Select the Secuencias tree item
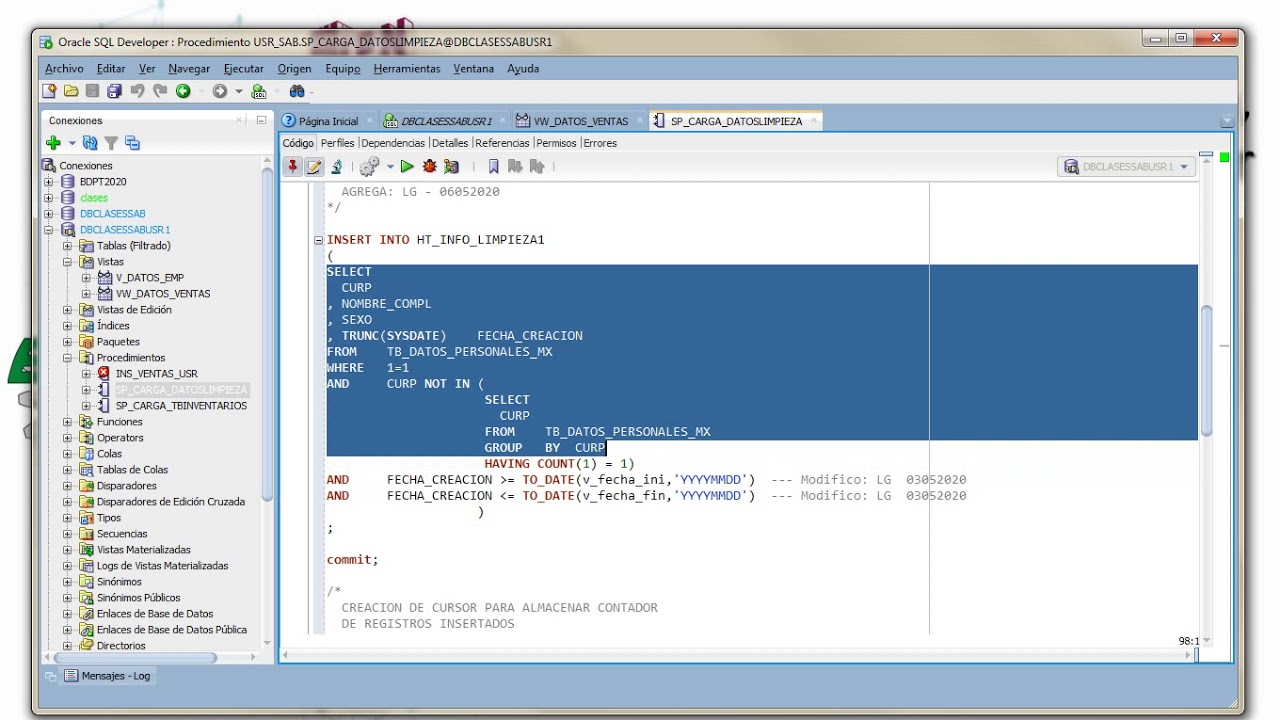1280x720 pixels. pos(123,534)
